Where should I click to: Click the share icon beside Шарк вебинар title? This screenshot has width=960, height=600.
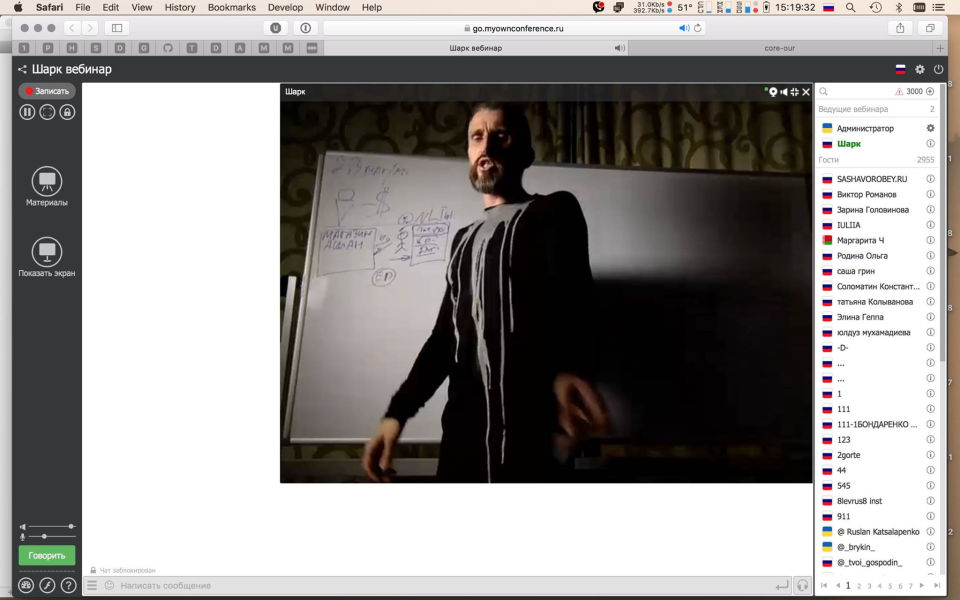[22, 69]
